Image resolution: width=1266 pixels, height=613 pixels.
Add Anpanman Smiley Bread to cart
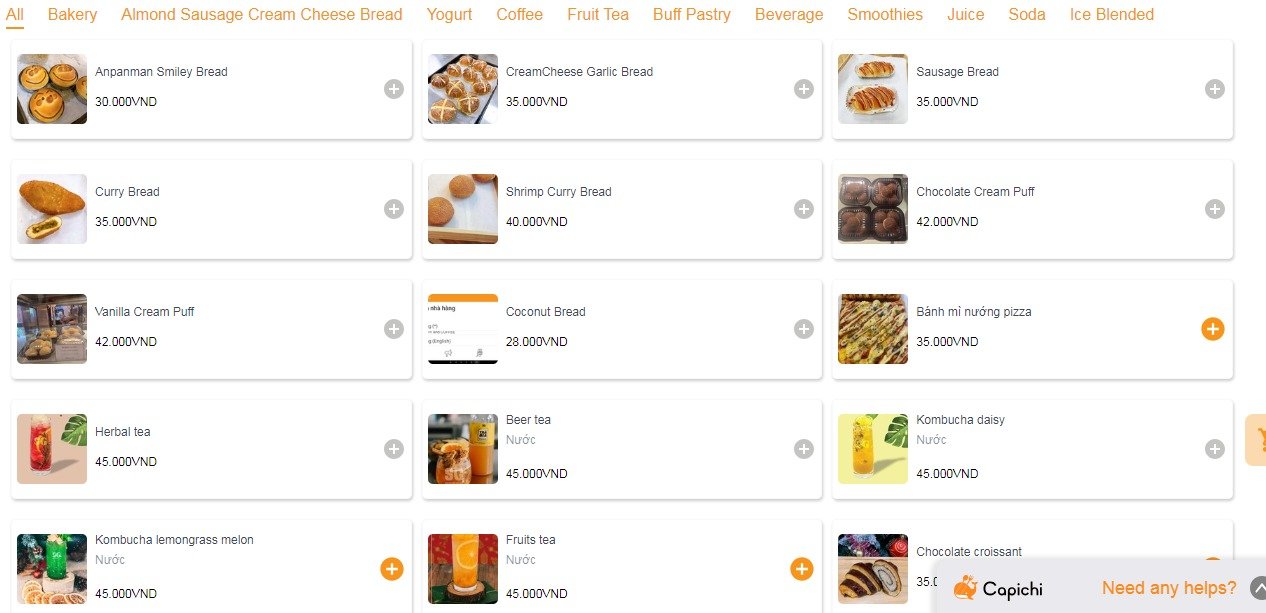394,89
